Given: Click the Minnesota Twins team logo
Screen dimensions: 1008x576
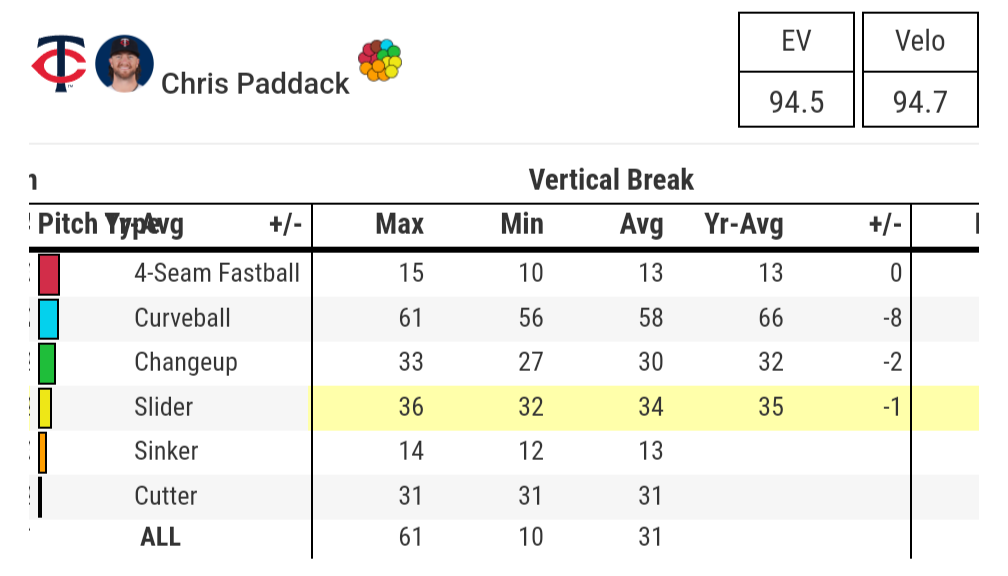Looking at the screenshot, I should [59, 65].
